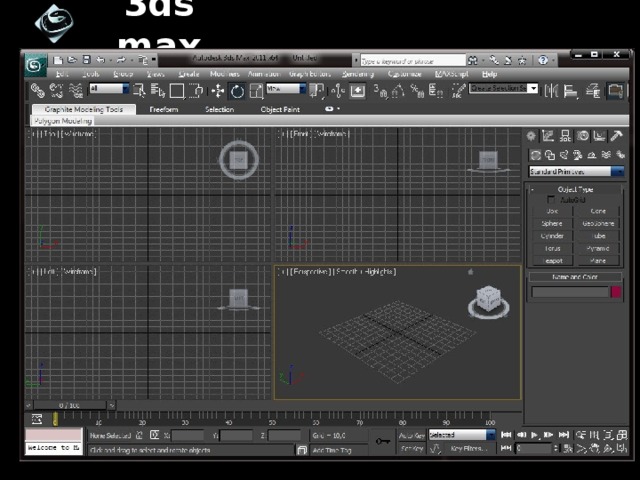Screen dimensions: 640x480
Task: Select the Select and Rotate tool
Action: click(x=237, y=91)
